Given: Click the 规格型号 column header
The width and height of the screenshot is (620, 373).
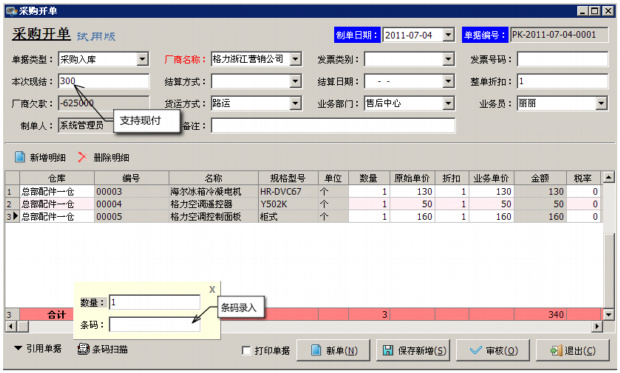Looking at the screenshot, I should (288, 178).
